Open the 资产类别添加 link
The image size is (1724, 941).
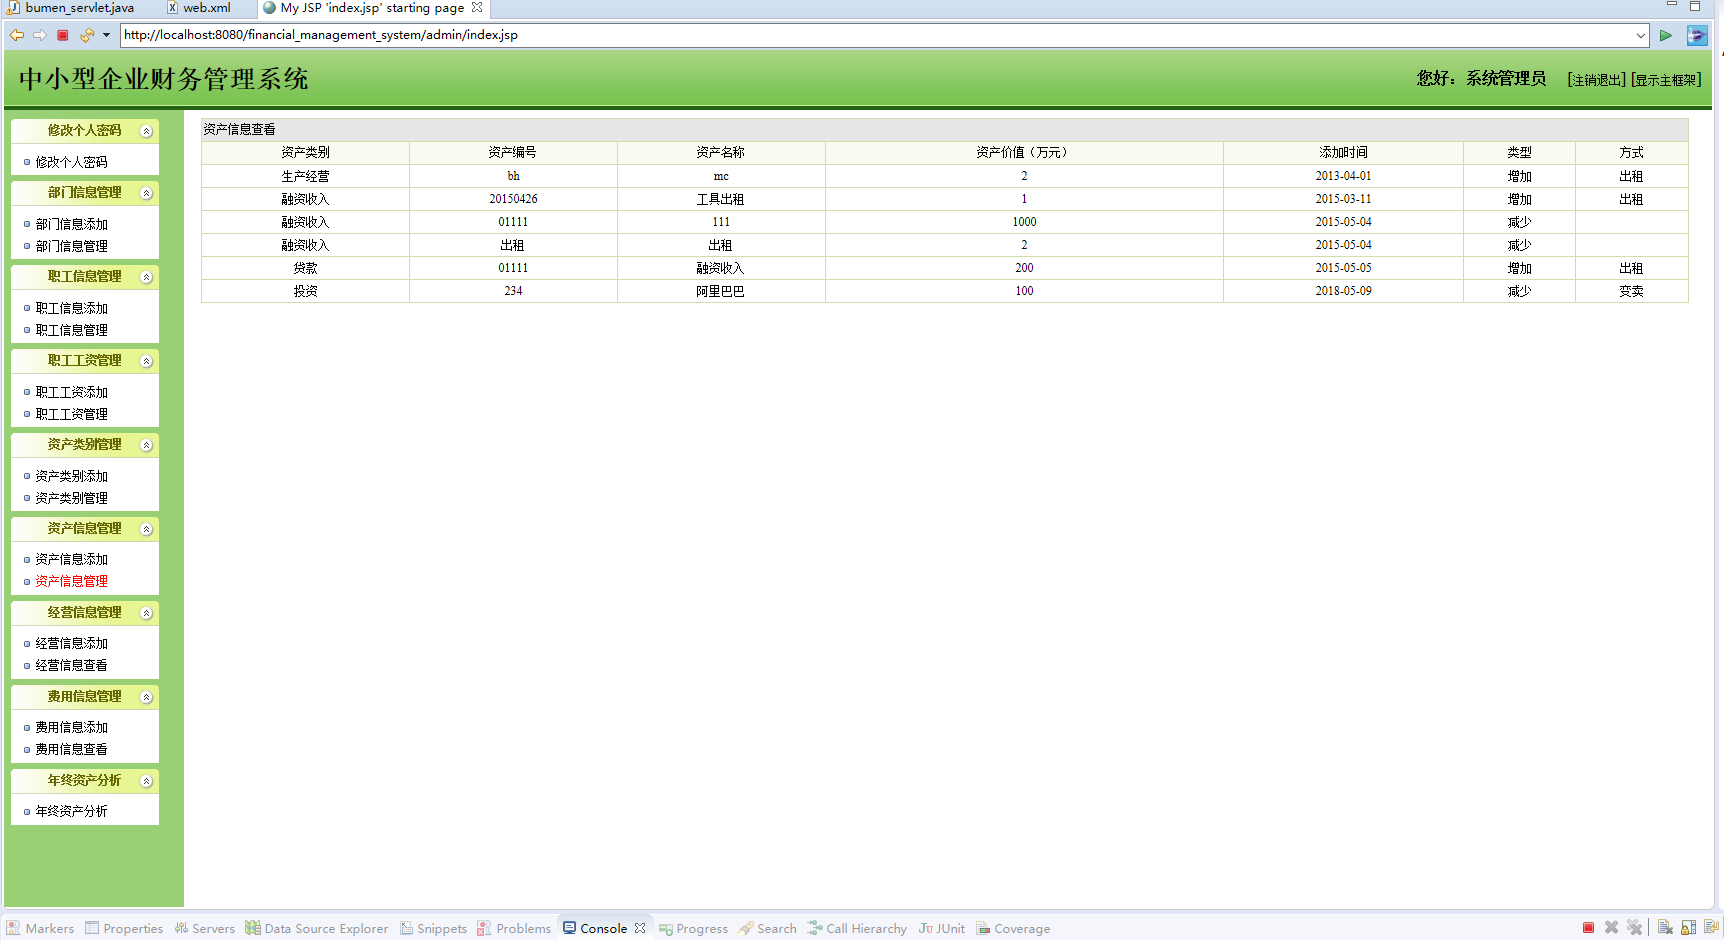72,476
